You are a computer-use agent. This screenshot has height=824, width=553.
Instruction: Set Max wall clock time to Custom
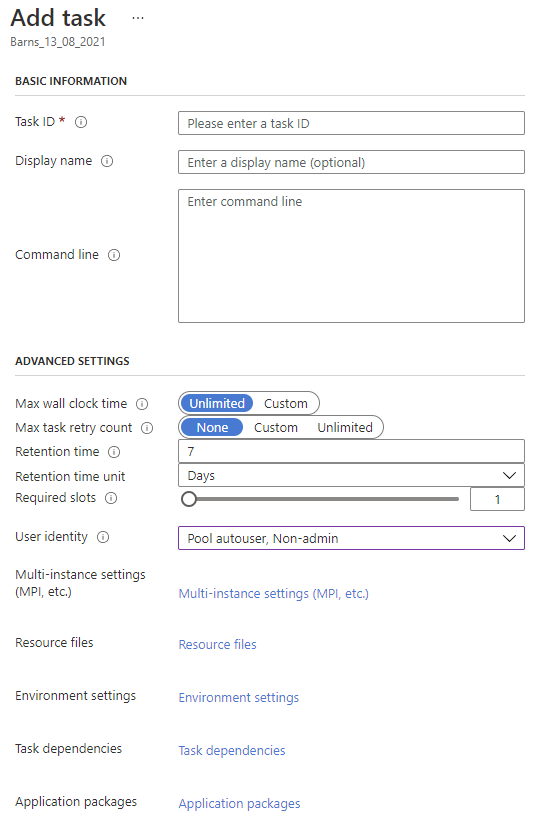click(x=285, y=404)
